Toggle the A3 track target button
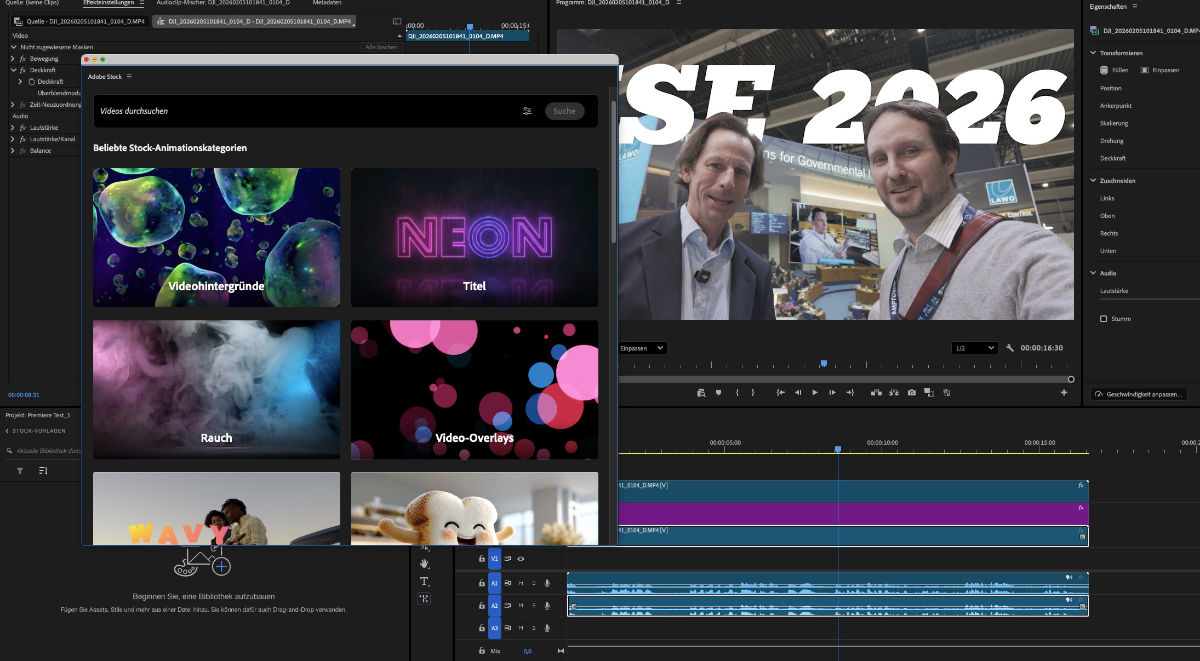The height and width of the screenshot is (661, 1200). [494, 628]
